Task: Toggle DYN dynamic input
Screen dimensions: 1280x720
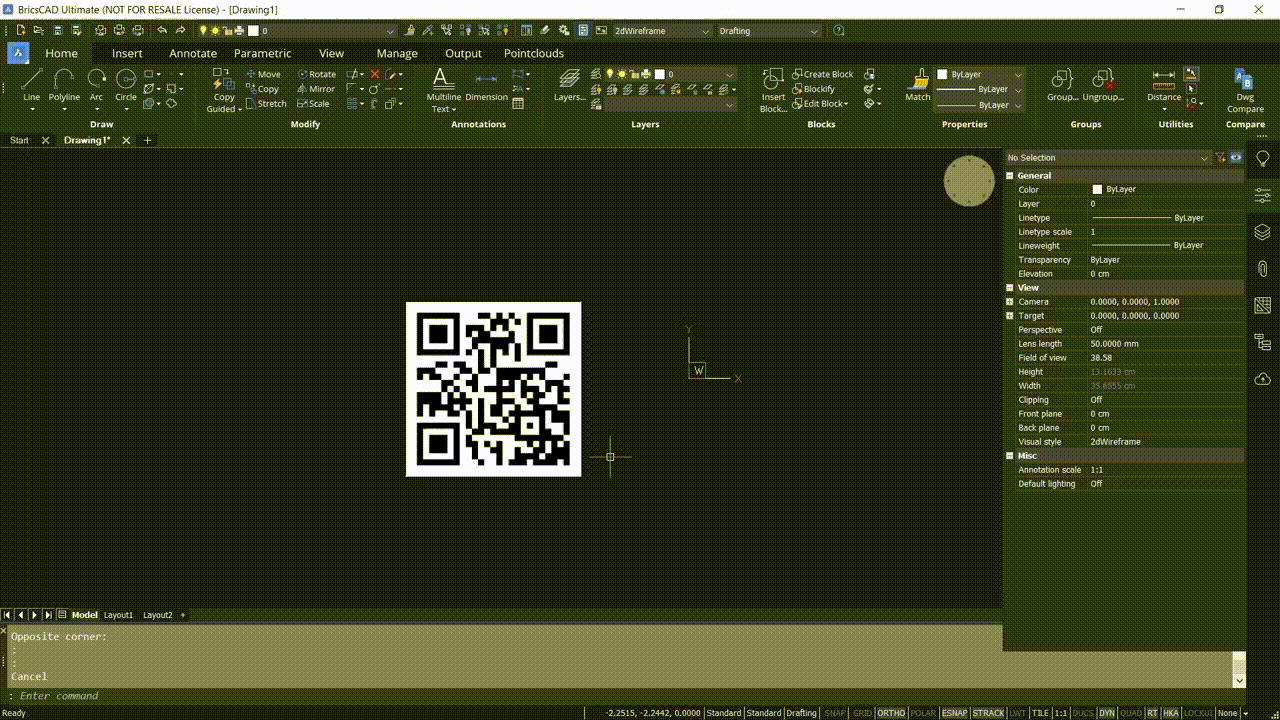Action: (1107, 713)
